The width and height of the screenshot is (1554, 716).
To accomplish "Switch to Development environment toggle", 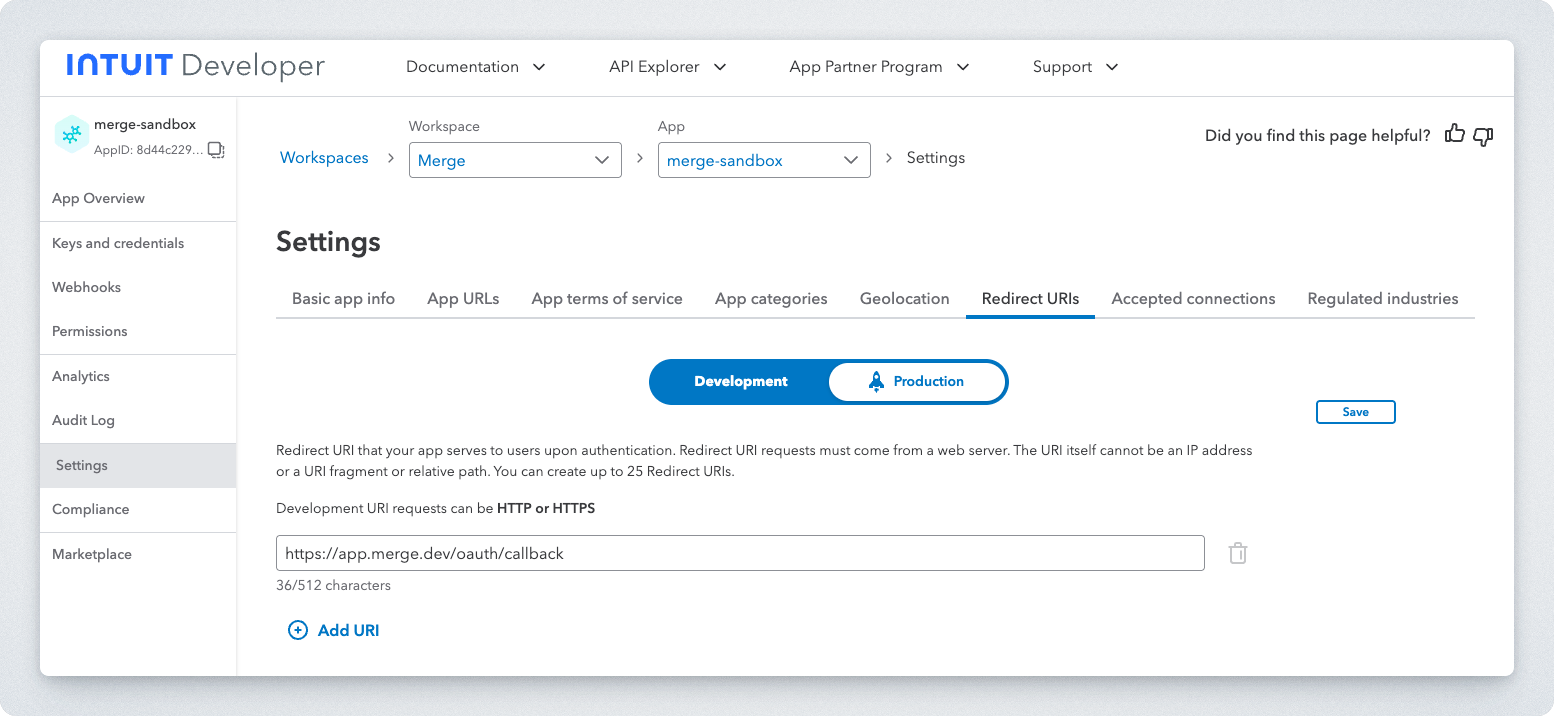I will coord(740,381).
